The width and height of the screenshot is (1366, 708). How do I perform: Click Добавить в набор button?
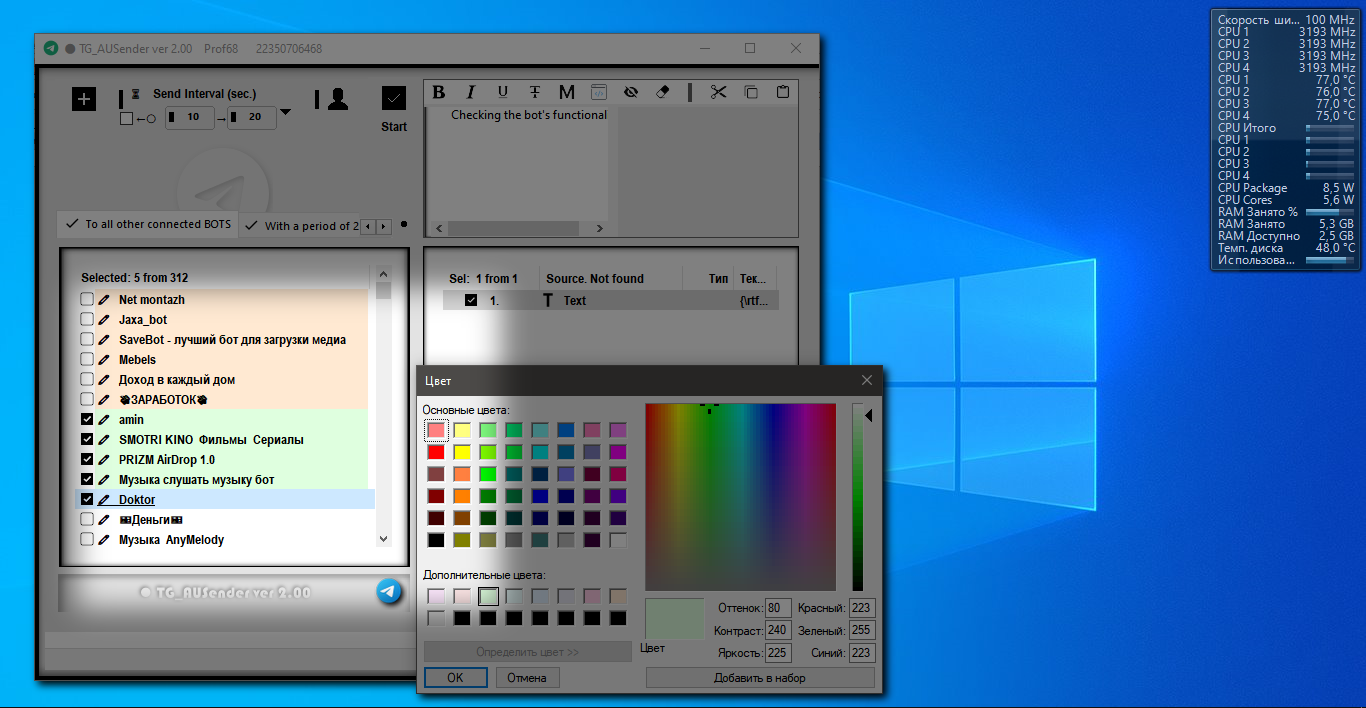coord(760,677)
